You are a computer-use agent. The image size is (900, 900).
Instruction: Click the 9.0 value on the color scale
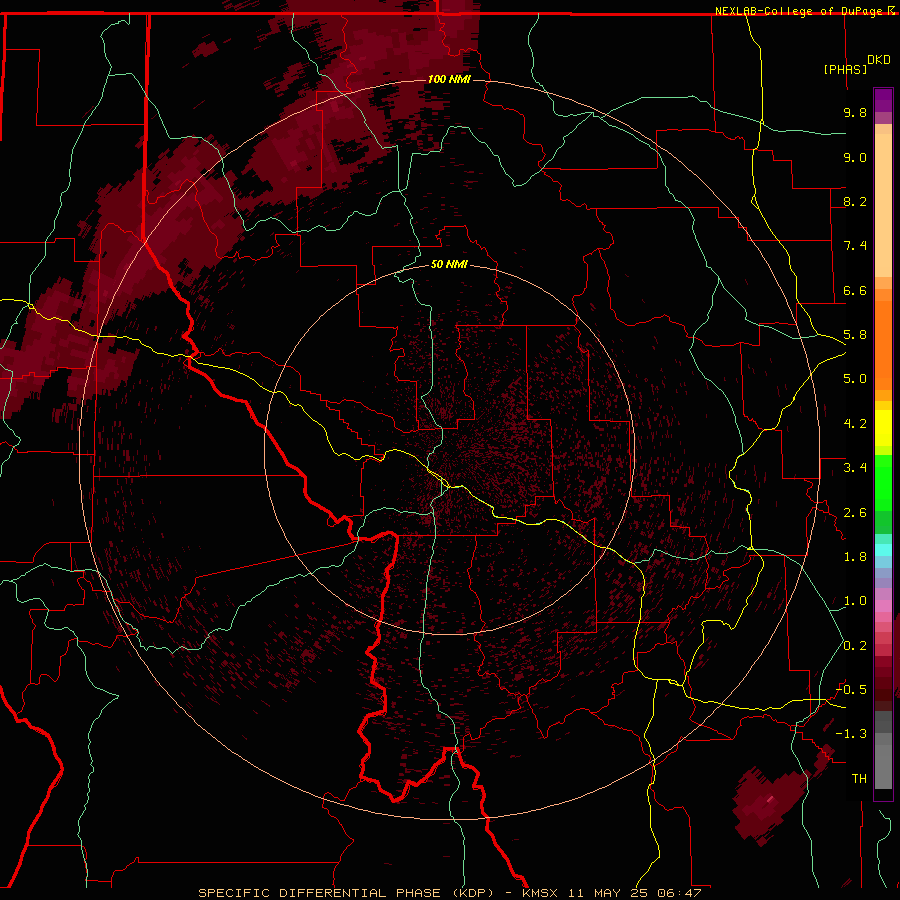coord(855,157)
